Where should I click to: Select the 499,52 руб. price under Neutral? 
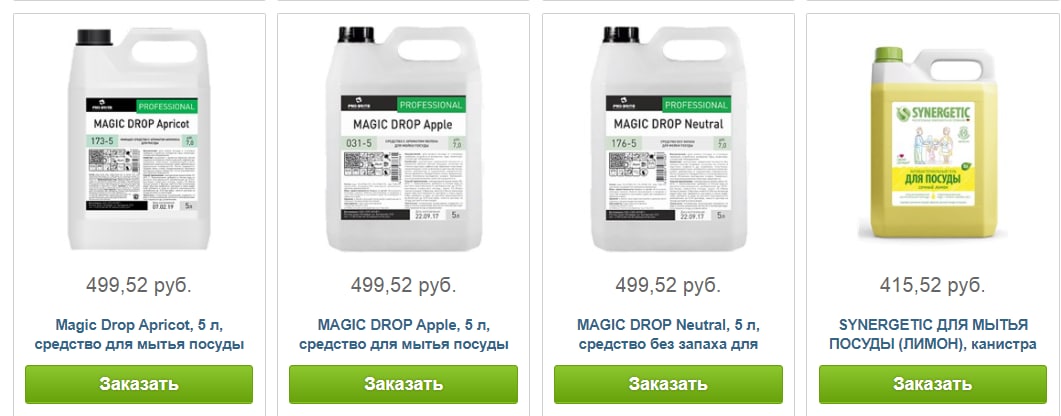(x=669, y=285)
